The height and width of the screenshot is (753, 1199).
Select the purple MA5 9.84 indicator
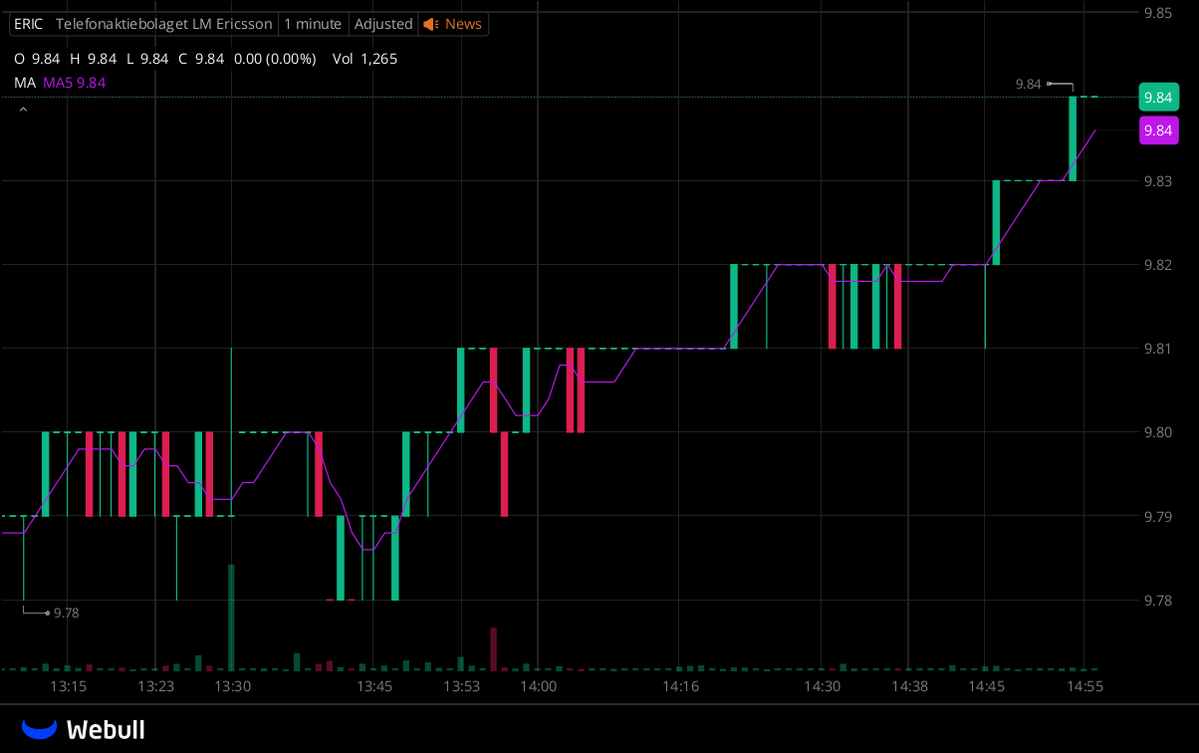point(74,83)
